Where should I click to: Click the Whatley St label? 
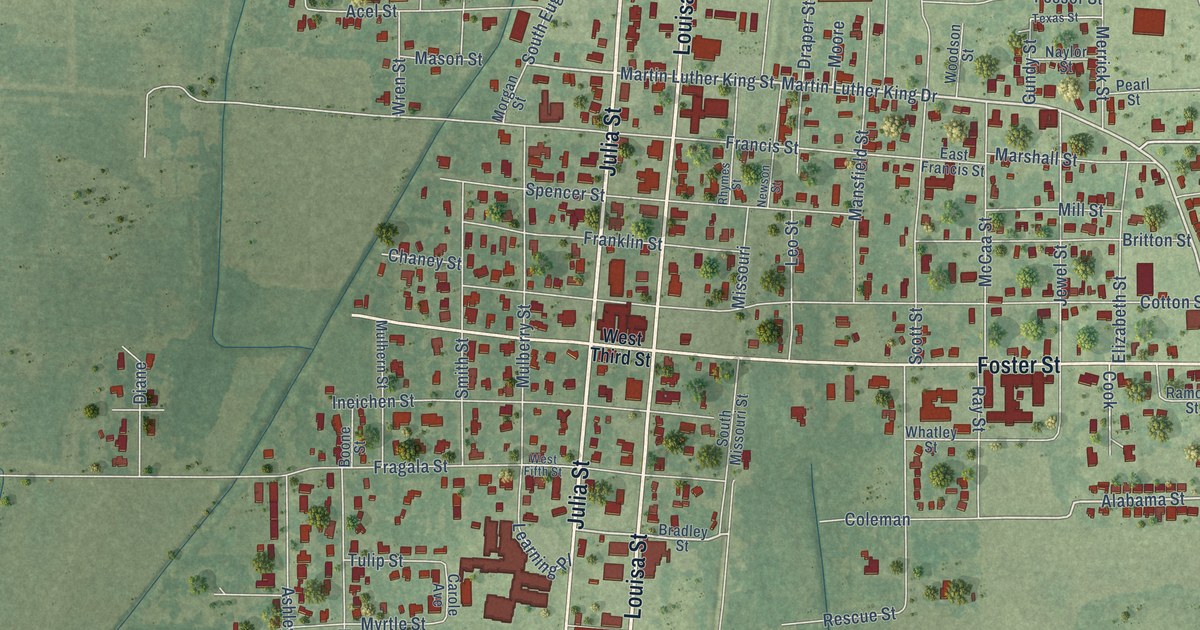pyautogui.click(x=931, y=438)
